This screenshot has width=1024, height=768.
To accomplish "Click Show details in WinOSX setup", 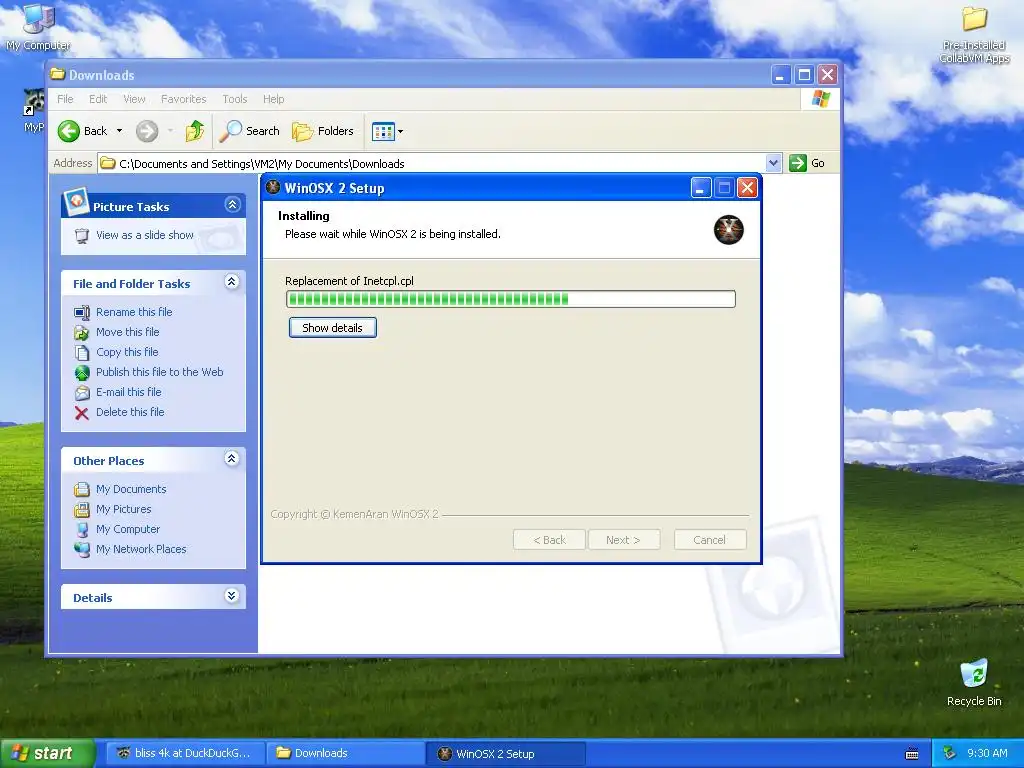I will click(x=332, y=328).
